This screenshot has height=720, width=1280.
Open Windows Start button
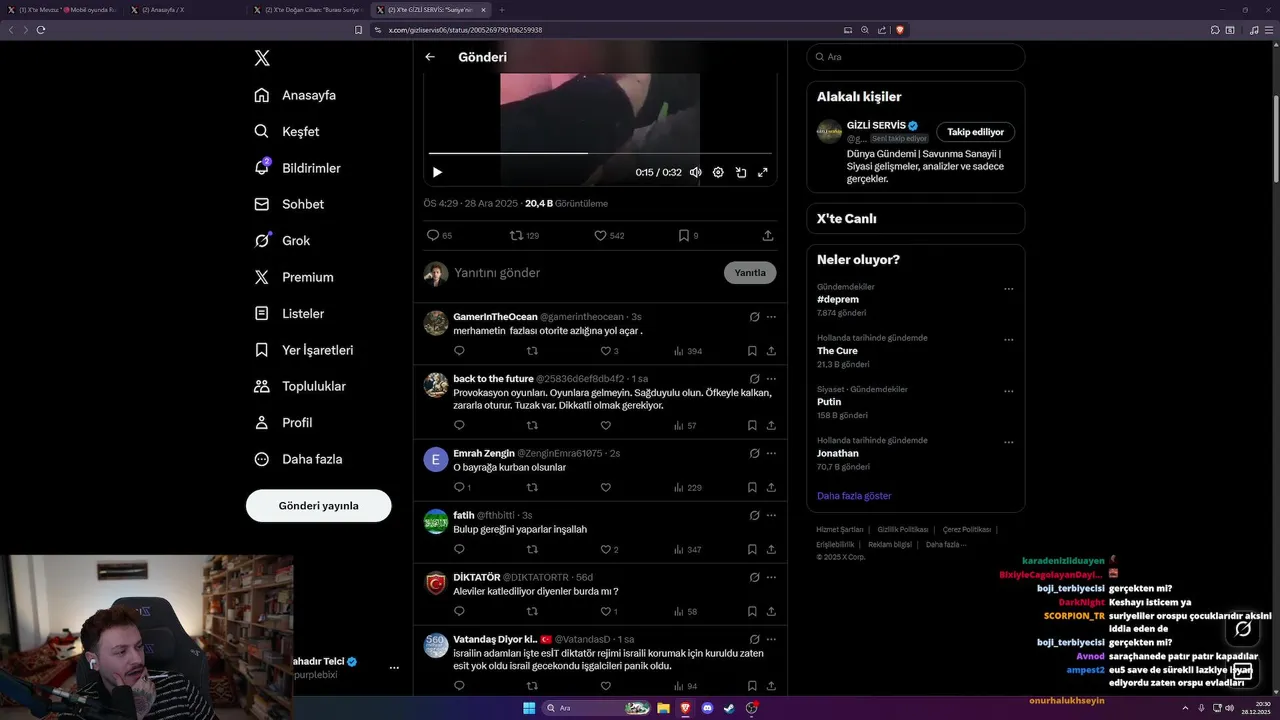529,708
